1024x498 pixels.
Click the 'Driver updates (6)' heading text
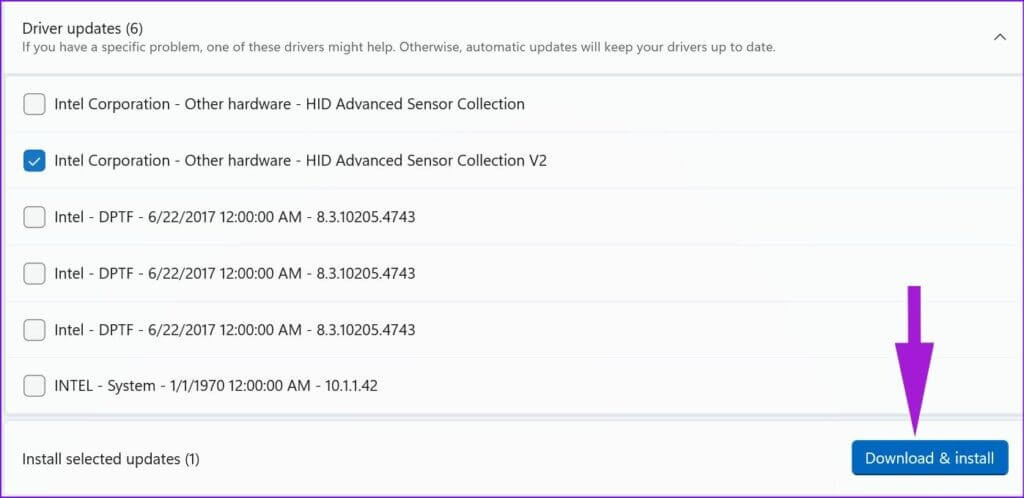[82, 29]
